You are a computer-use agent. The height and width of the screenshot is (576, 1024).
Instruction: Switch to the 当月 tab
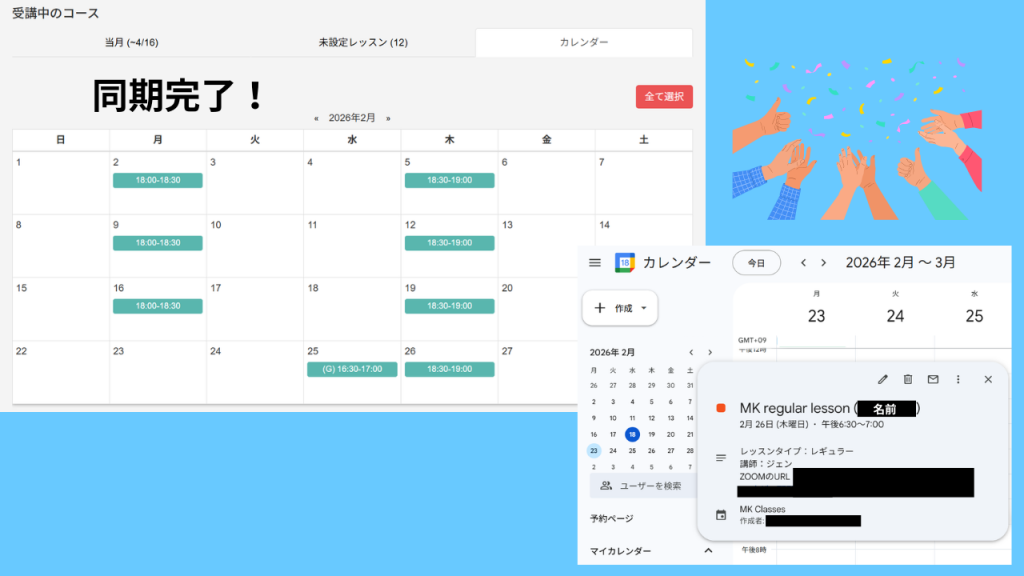130,43
